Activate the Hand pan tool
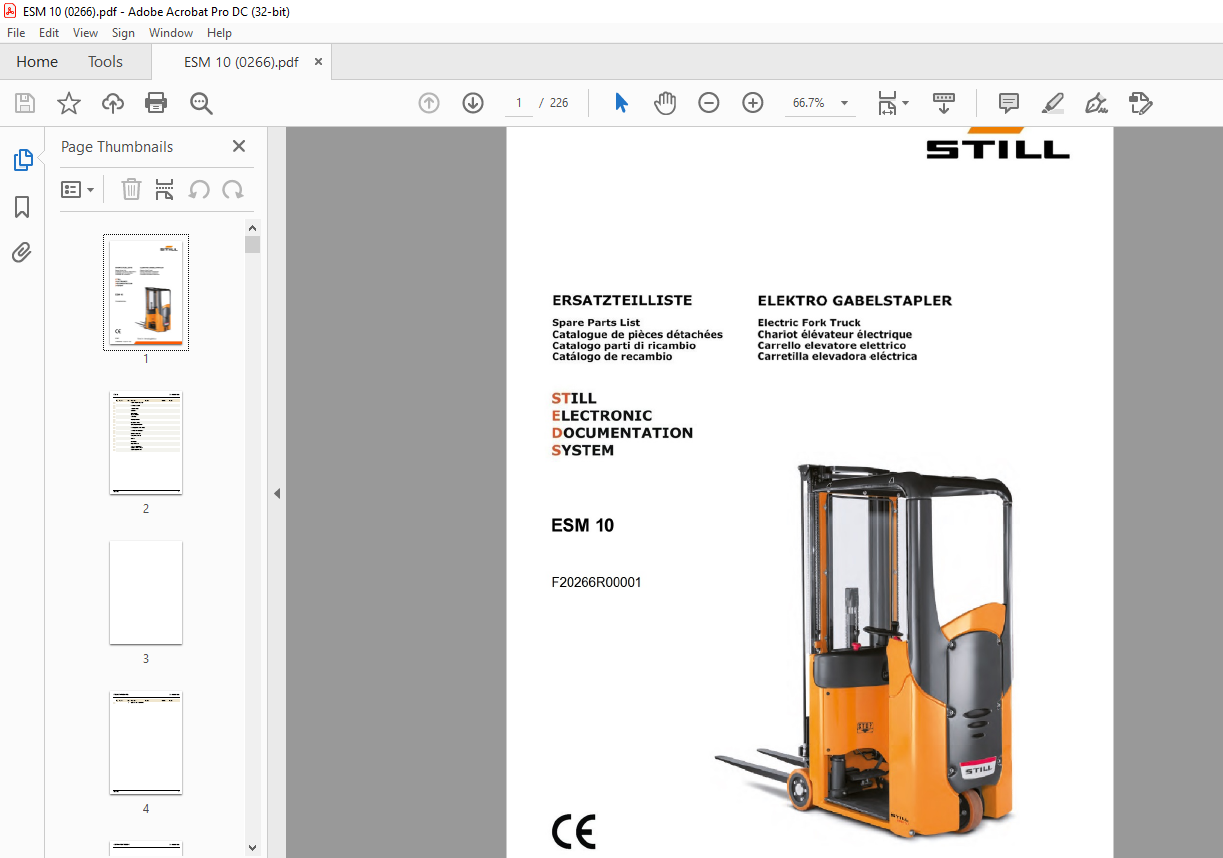Image resolution: width=1223 pixels, height=858 pixels. click(x=665, y=103)
